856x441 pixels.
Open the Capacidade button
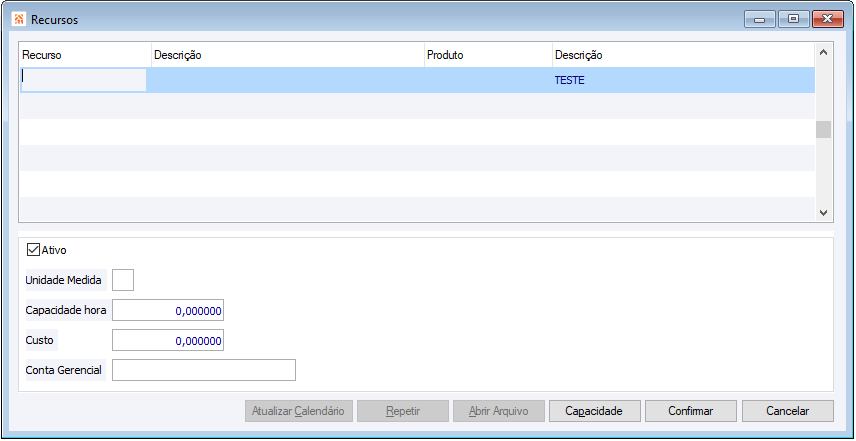(x=595, y=411)
